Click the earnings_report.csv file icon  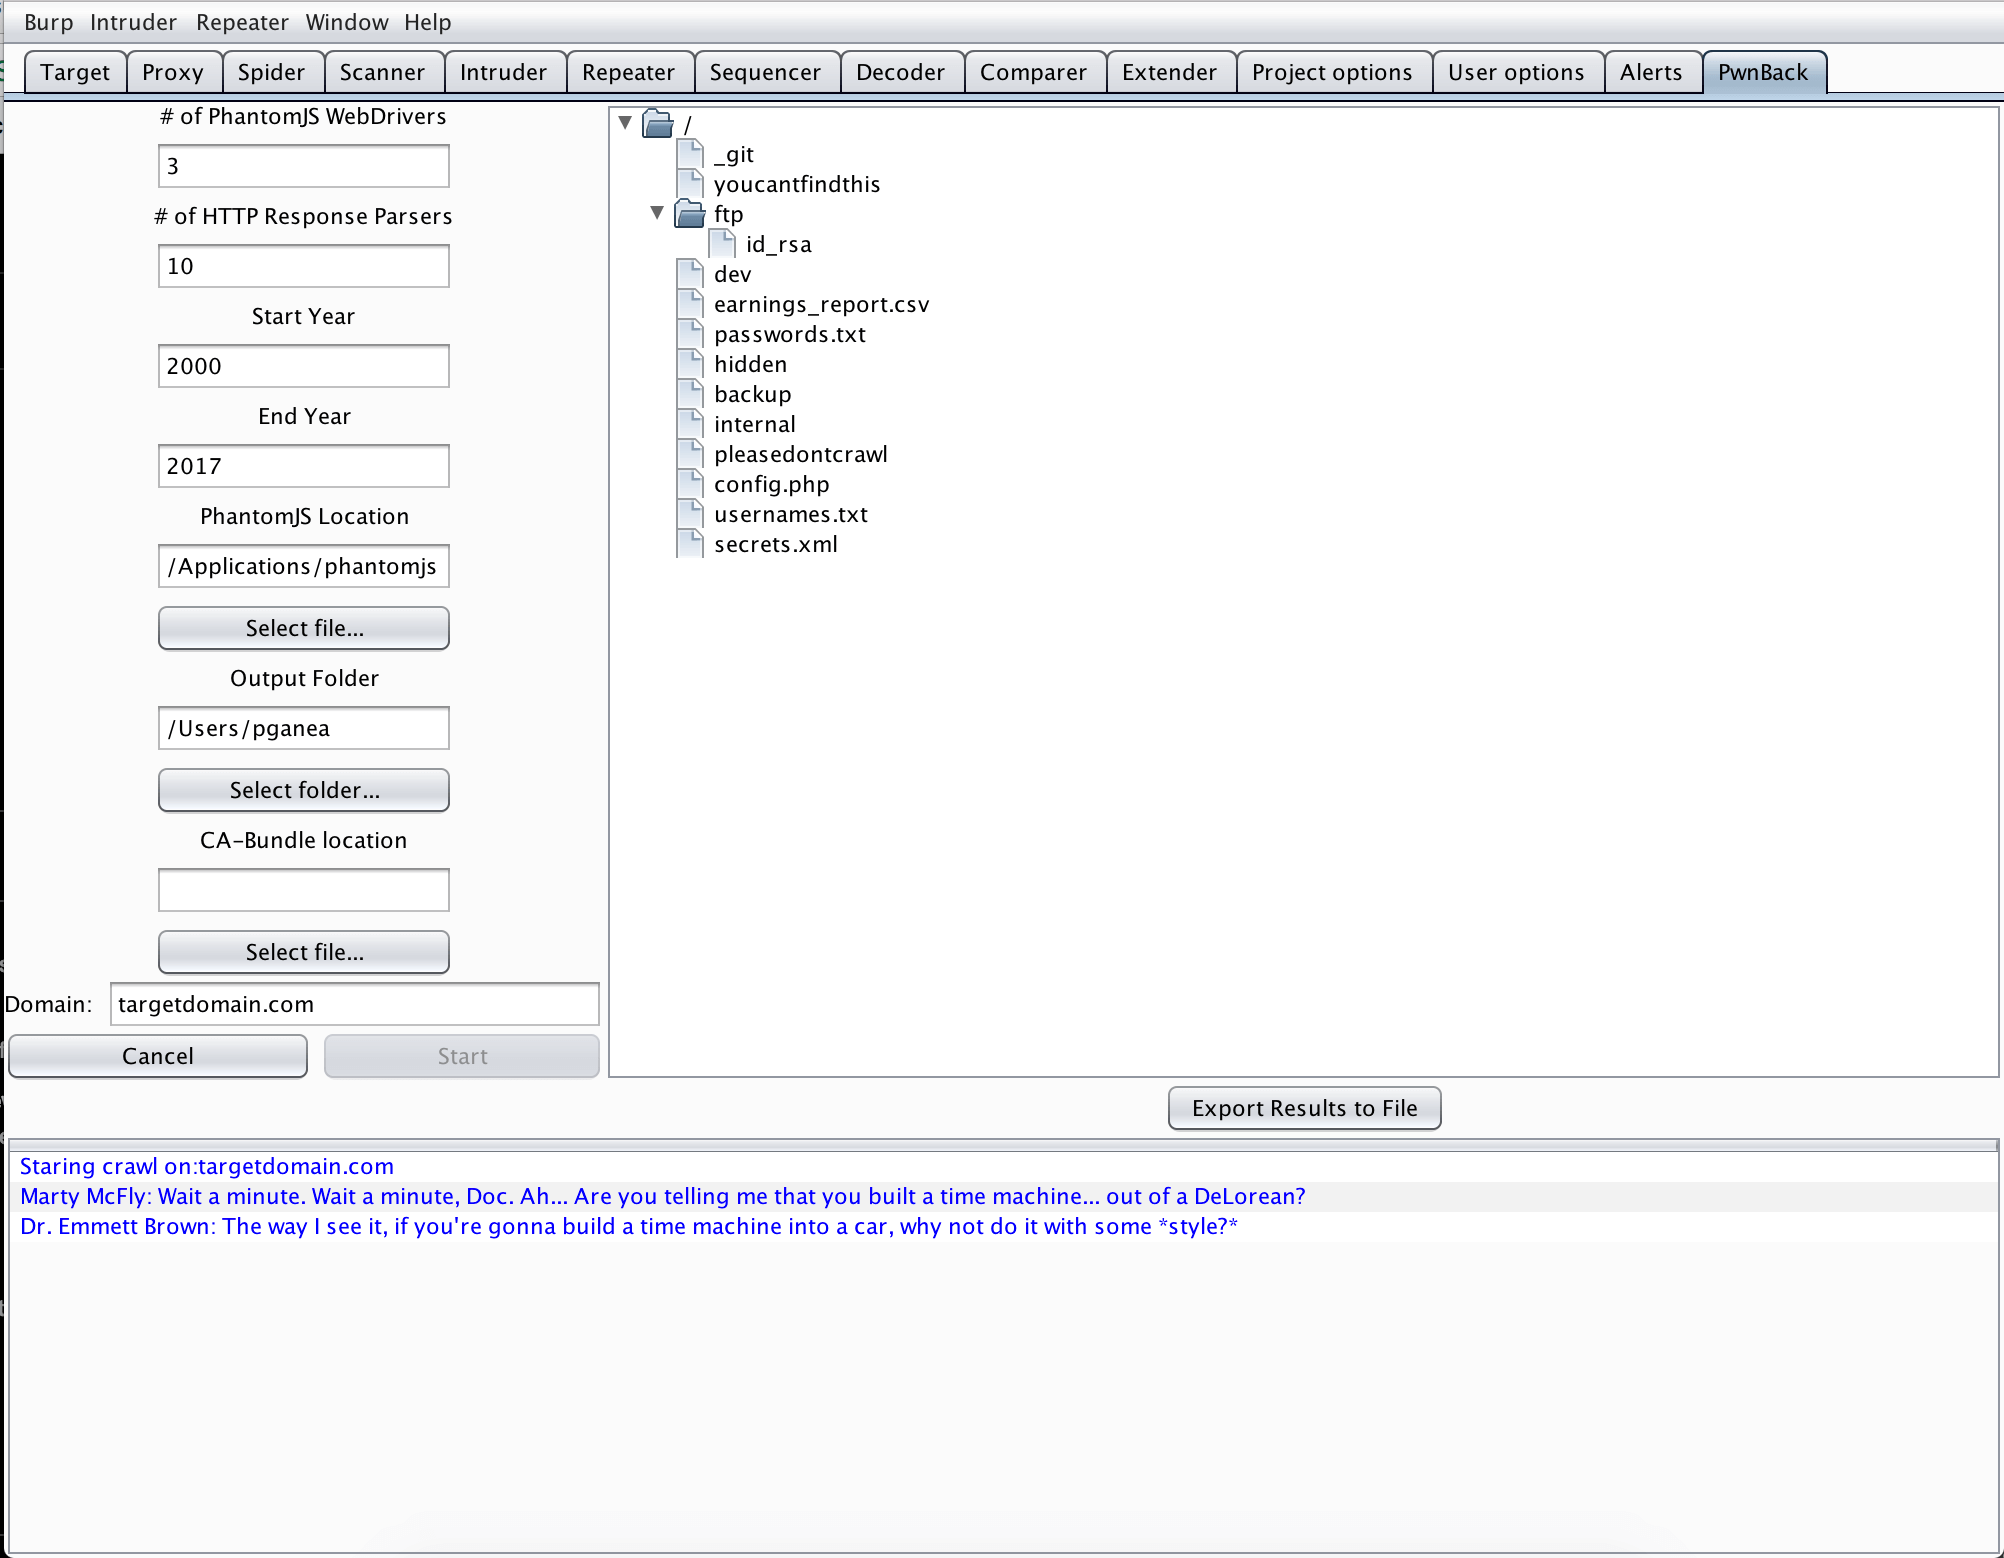(690, 304)
